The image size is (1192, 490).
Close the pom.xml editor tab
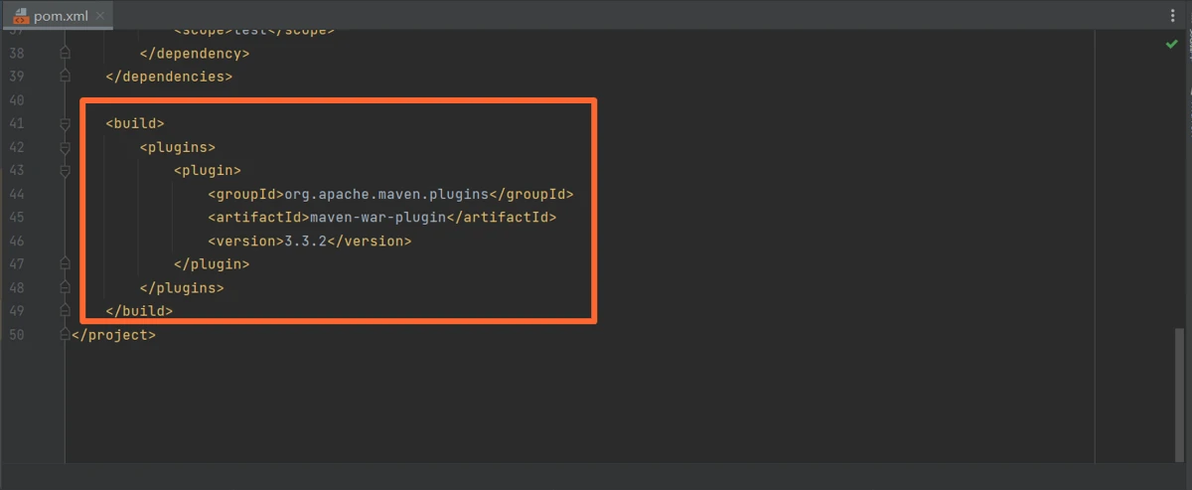tap(101, 16)
